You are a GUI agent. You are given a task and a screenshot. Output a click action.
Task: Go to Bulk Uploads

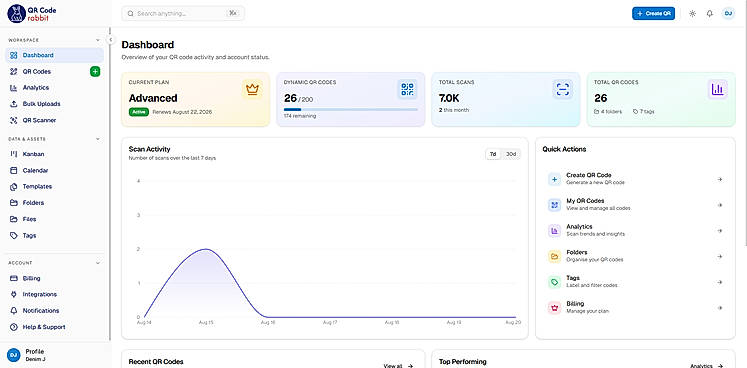click(x=54, y=104)
